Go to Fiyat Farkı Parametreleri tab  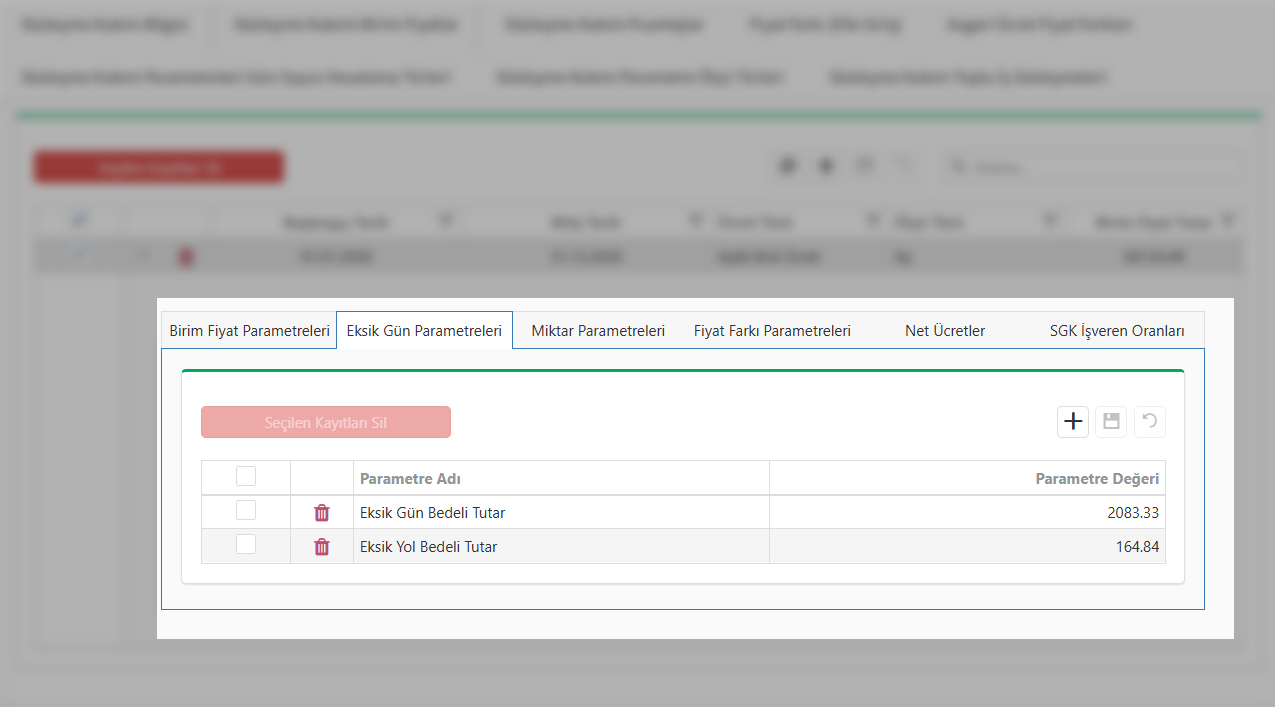click(x=772, y=331)
